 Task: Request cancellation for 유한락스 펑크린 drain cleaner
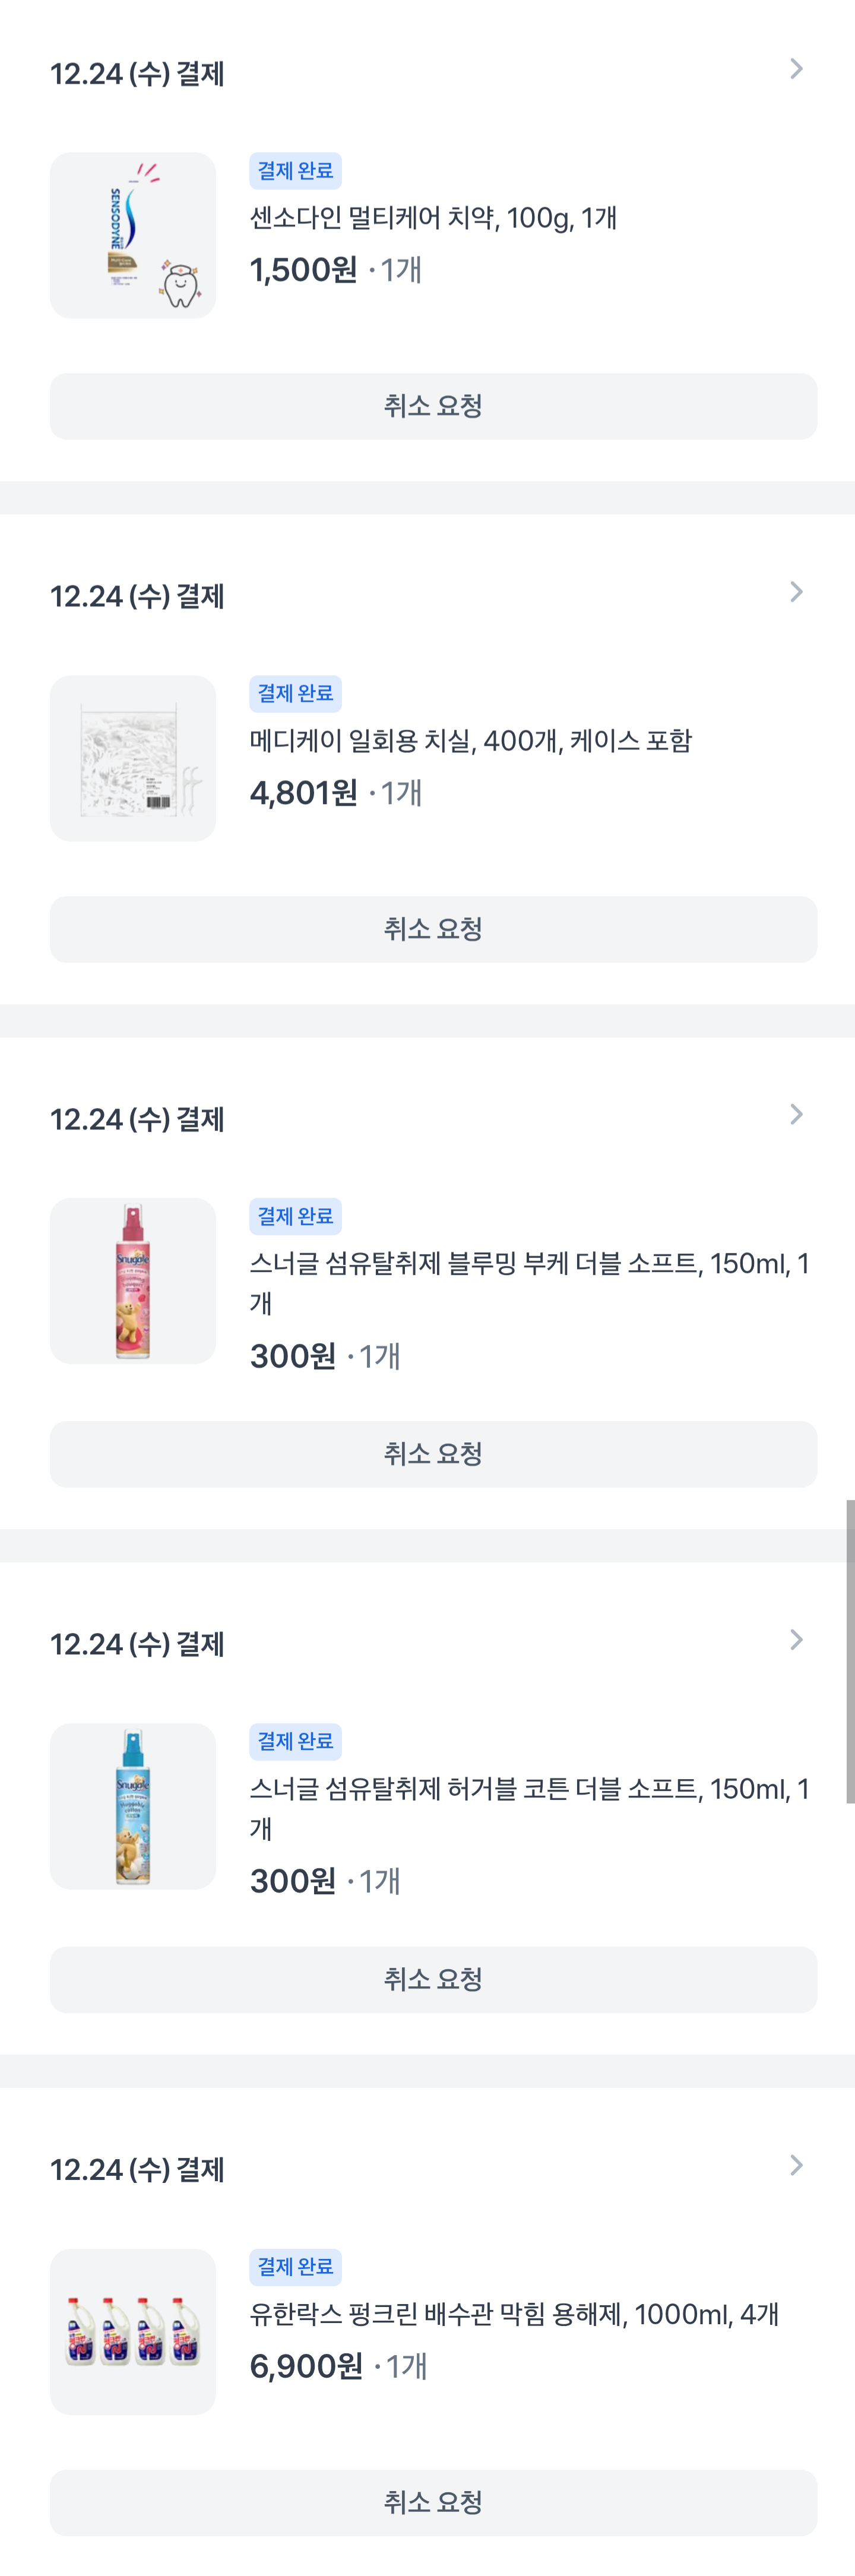[433, 2502]
